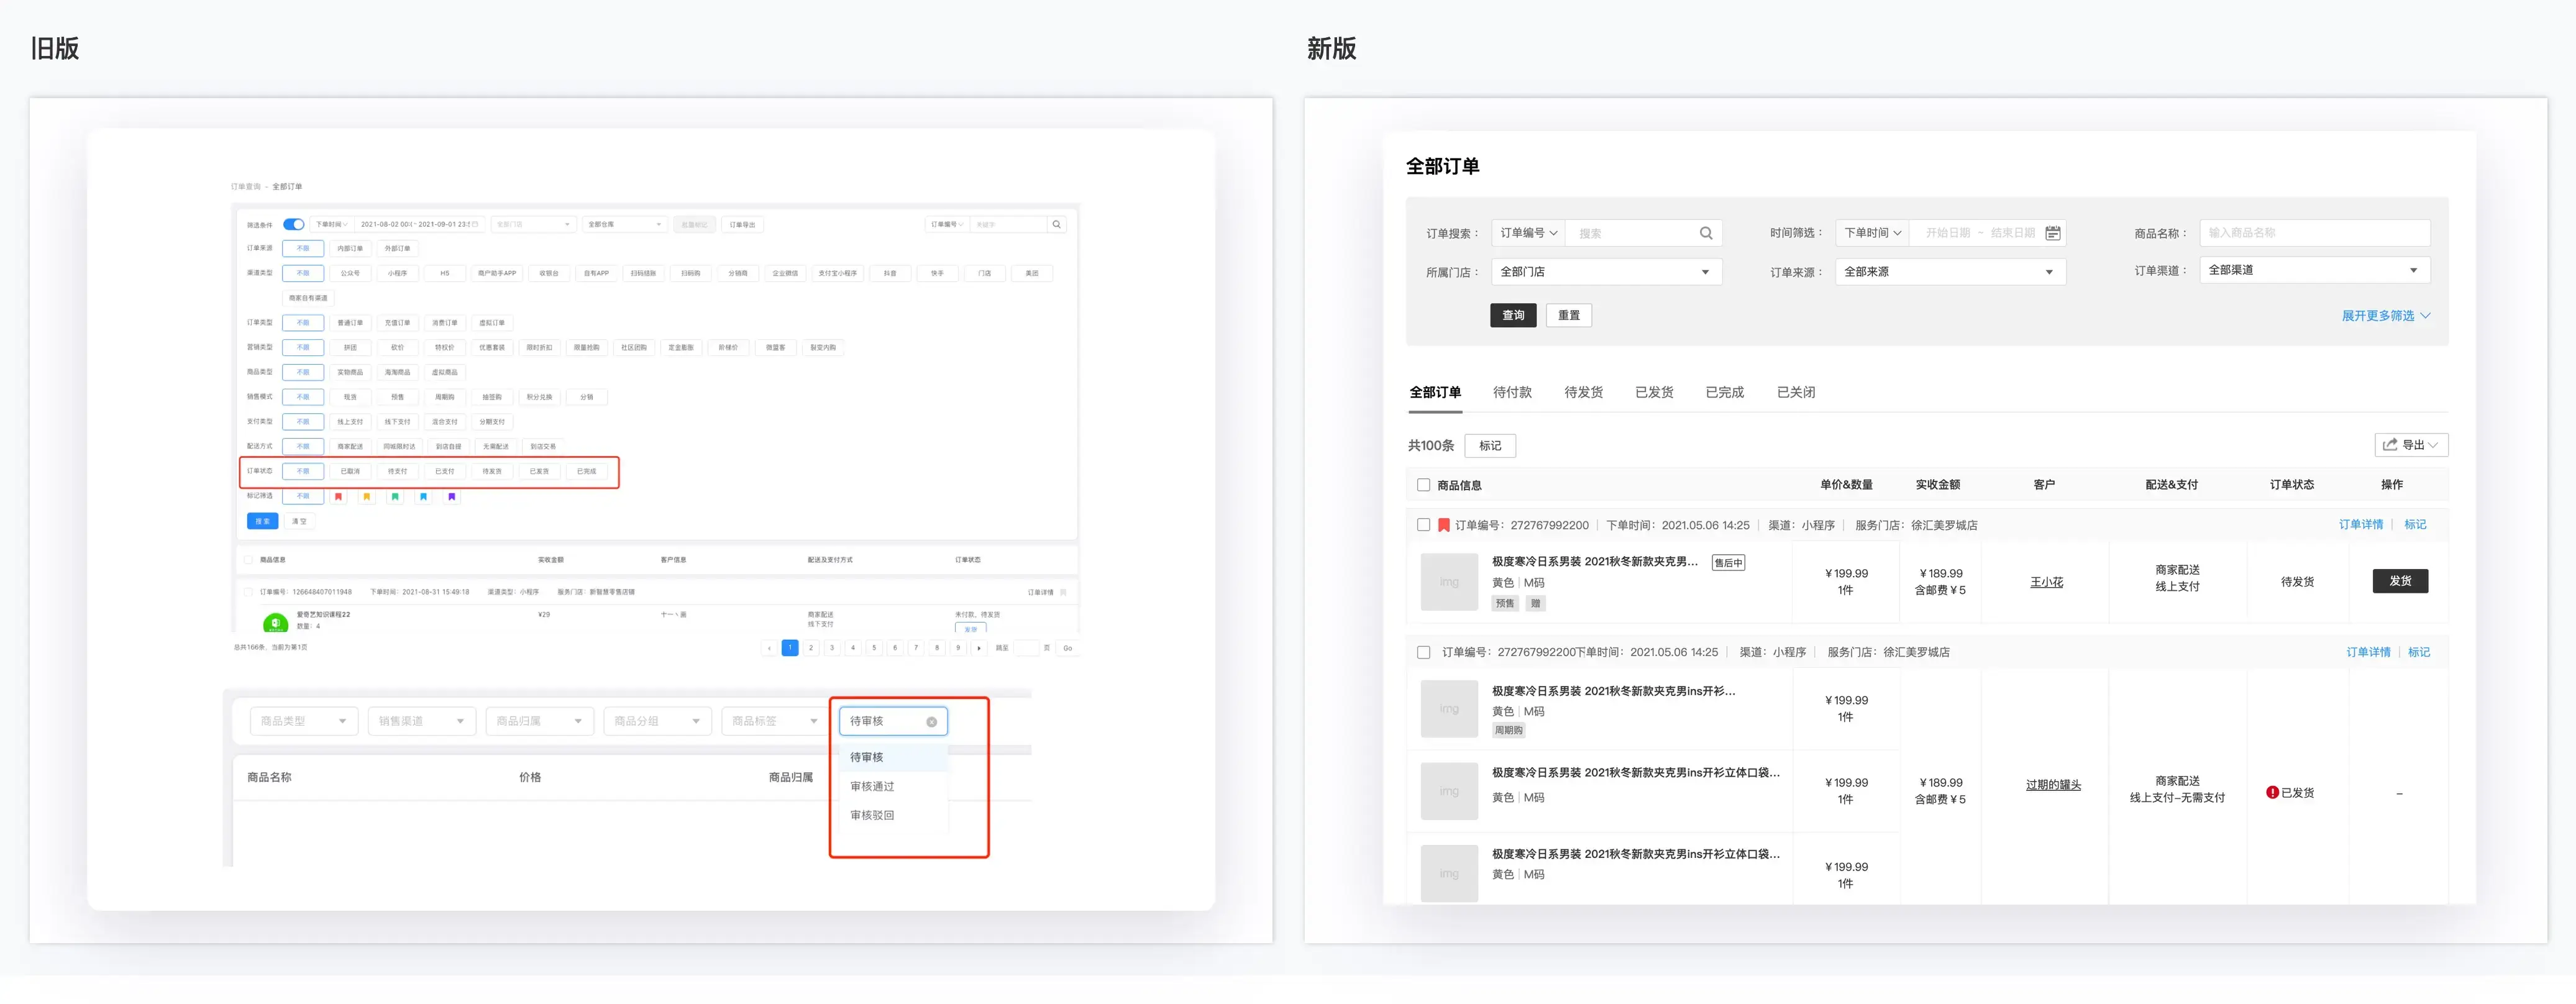
Task: Go to next page with arrow icon
Action: [x=978, y=648]
